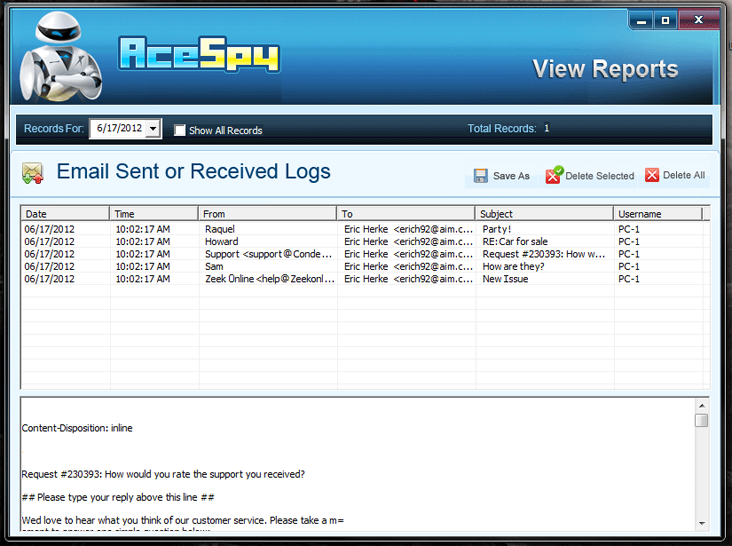This screenshot has height=546, width=732.
Task: Sort emails by Subject column header
Action: pos(544,214)
